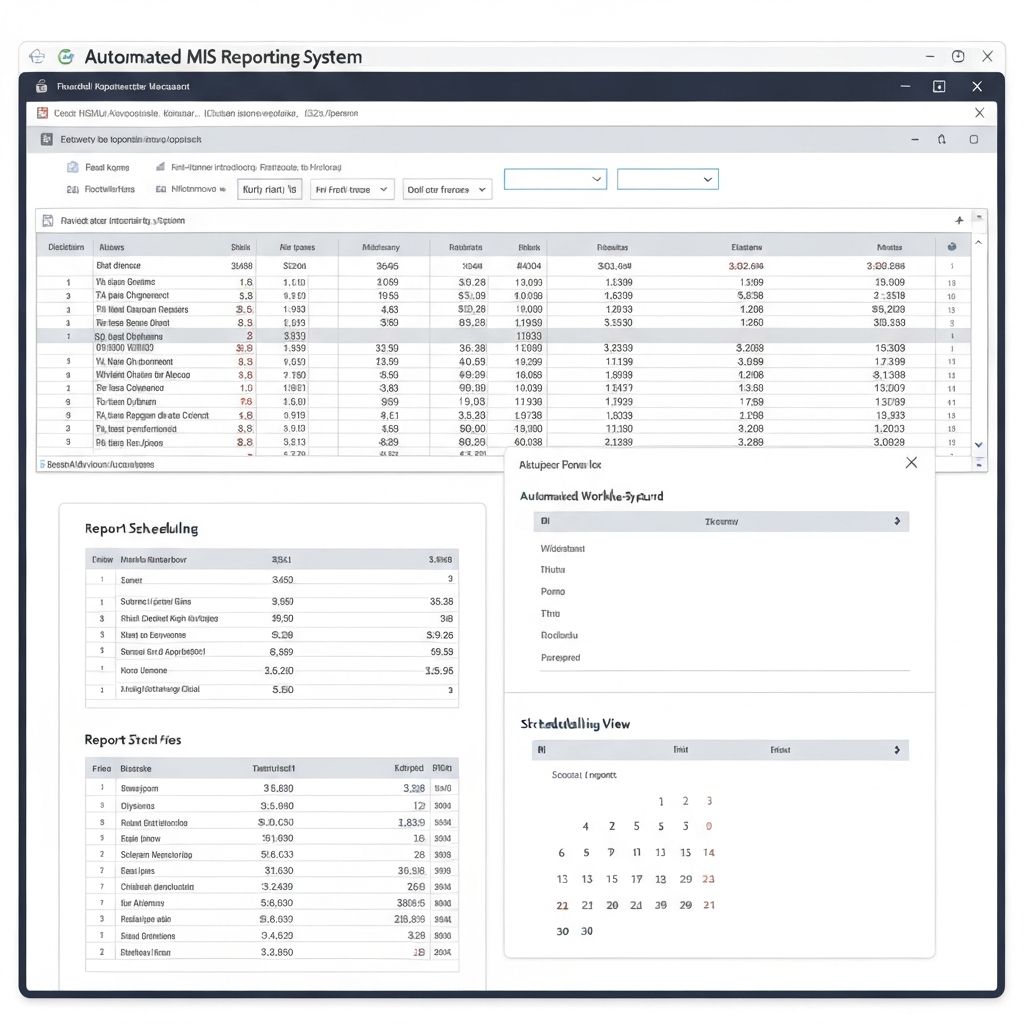This screenshot has width=1024, height=1024.
Task: Click the red document icon in the tab strip
Action: [43, 113]
